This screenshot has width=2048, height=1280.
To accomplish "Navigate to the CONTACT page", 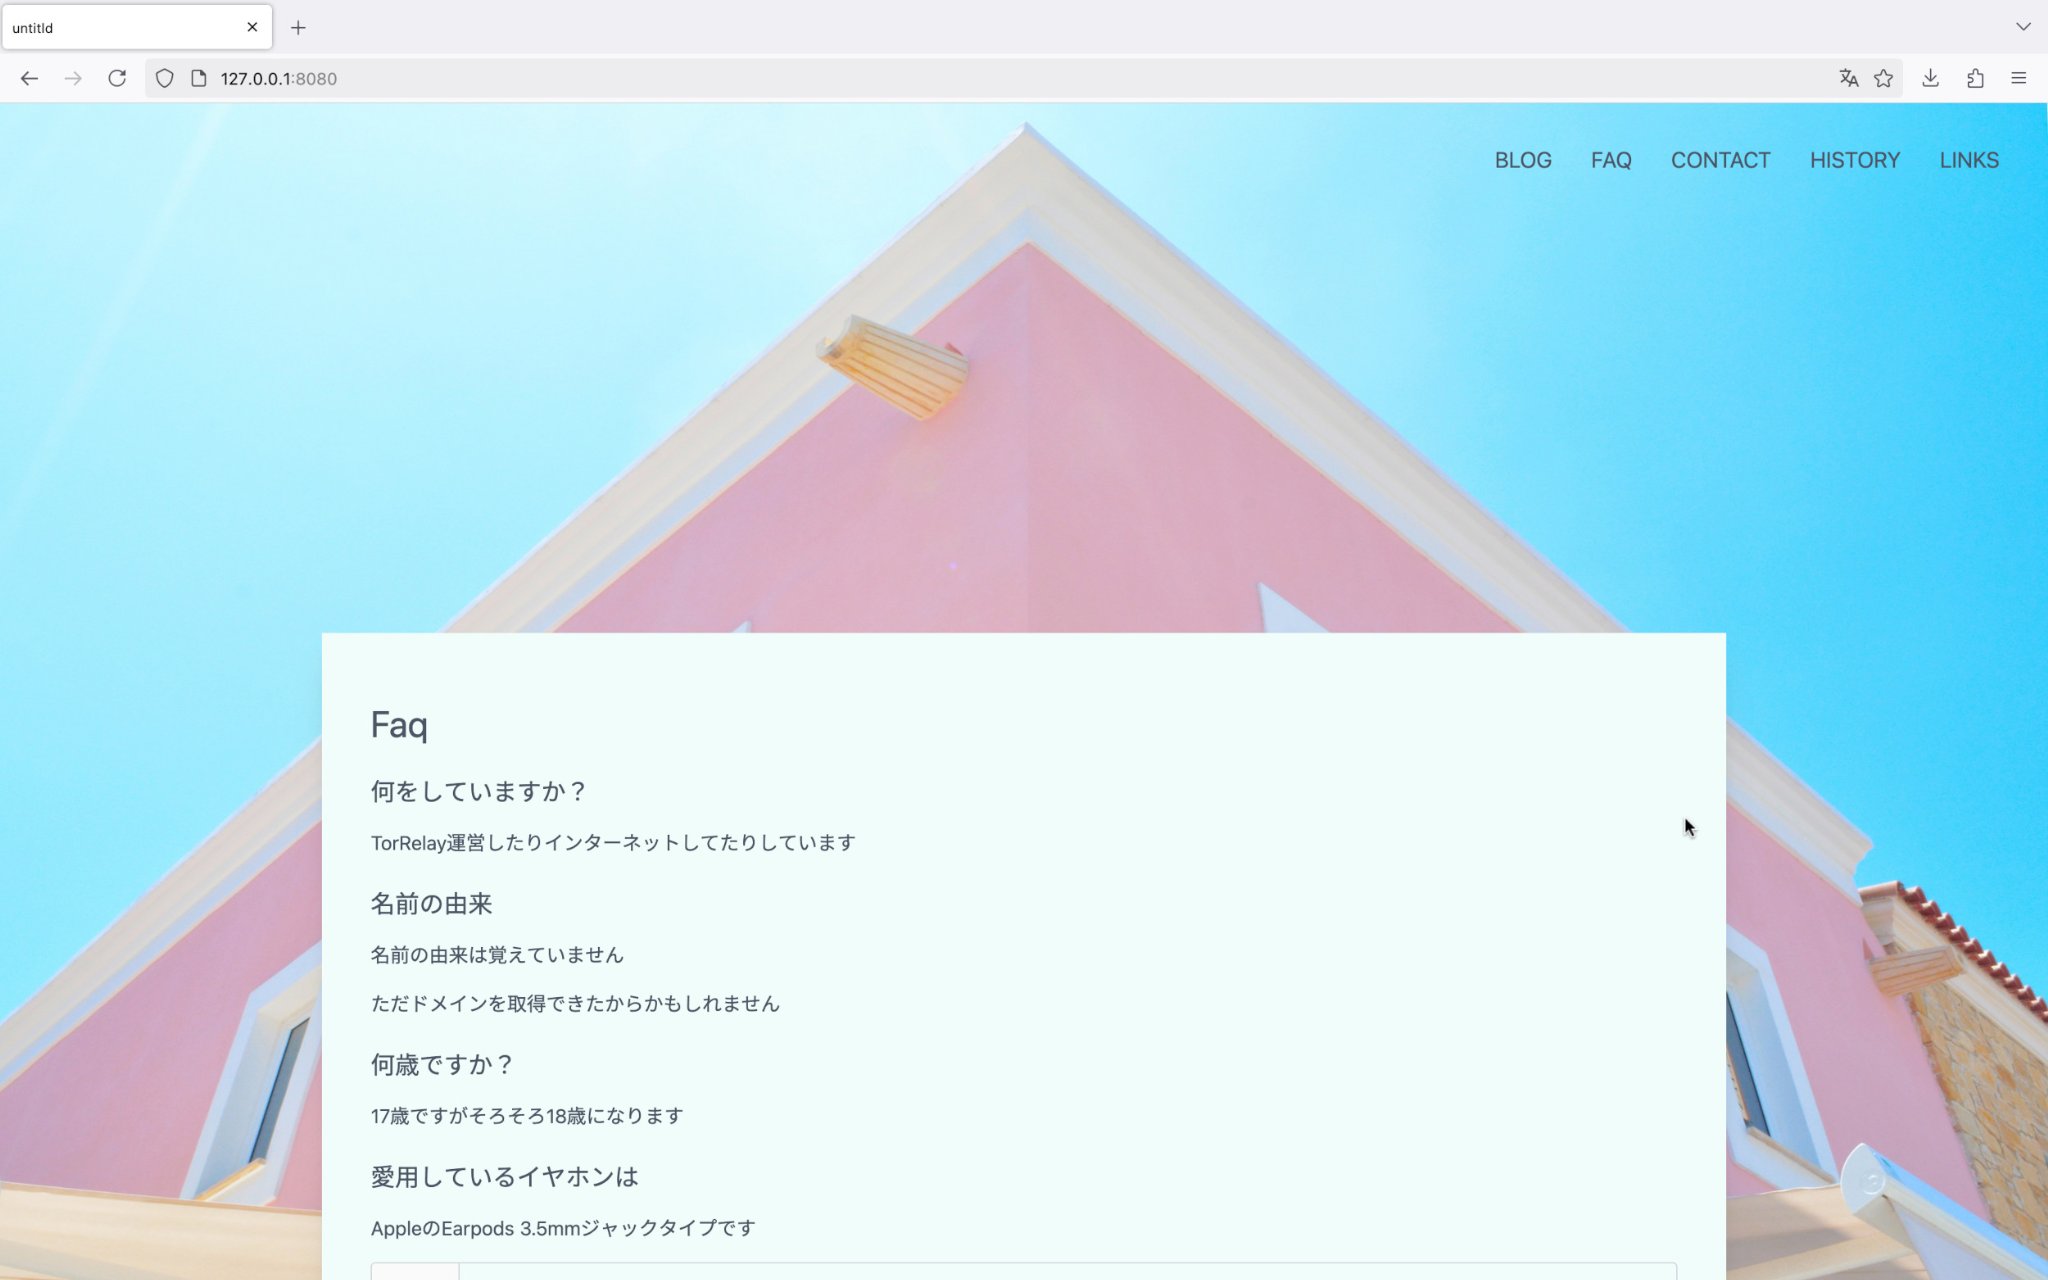I will click(x=1720, y=160).
